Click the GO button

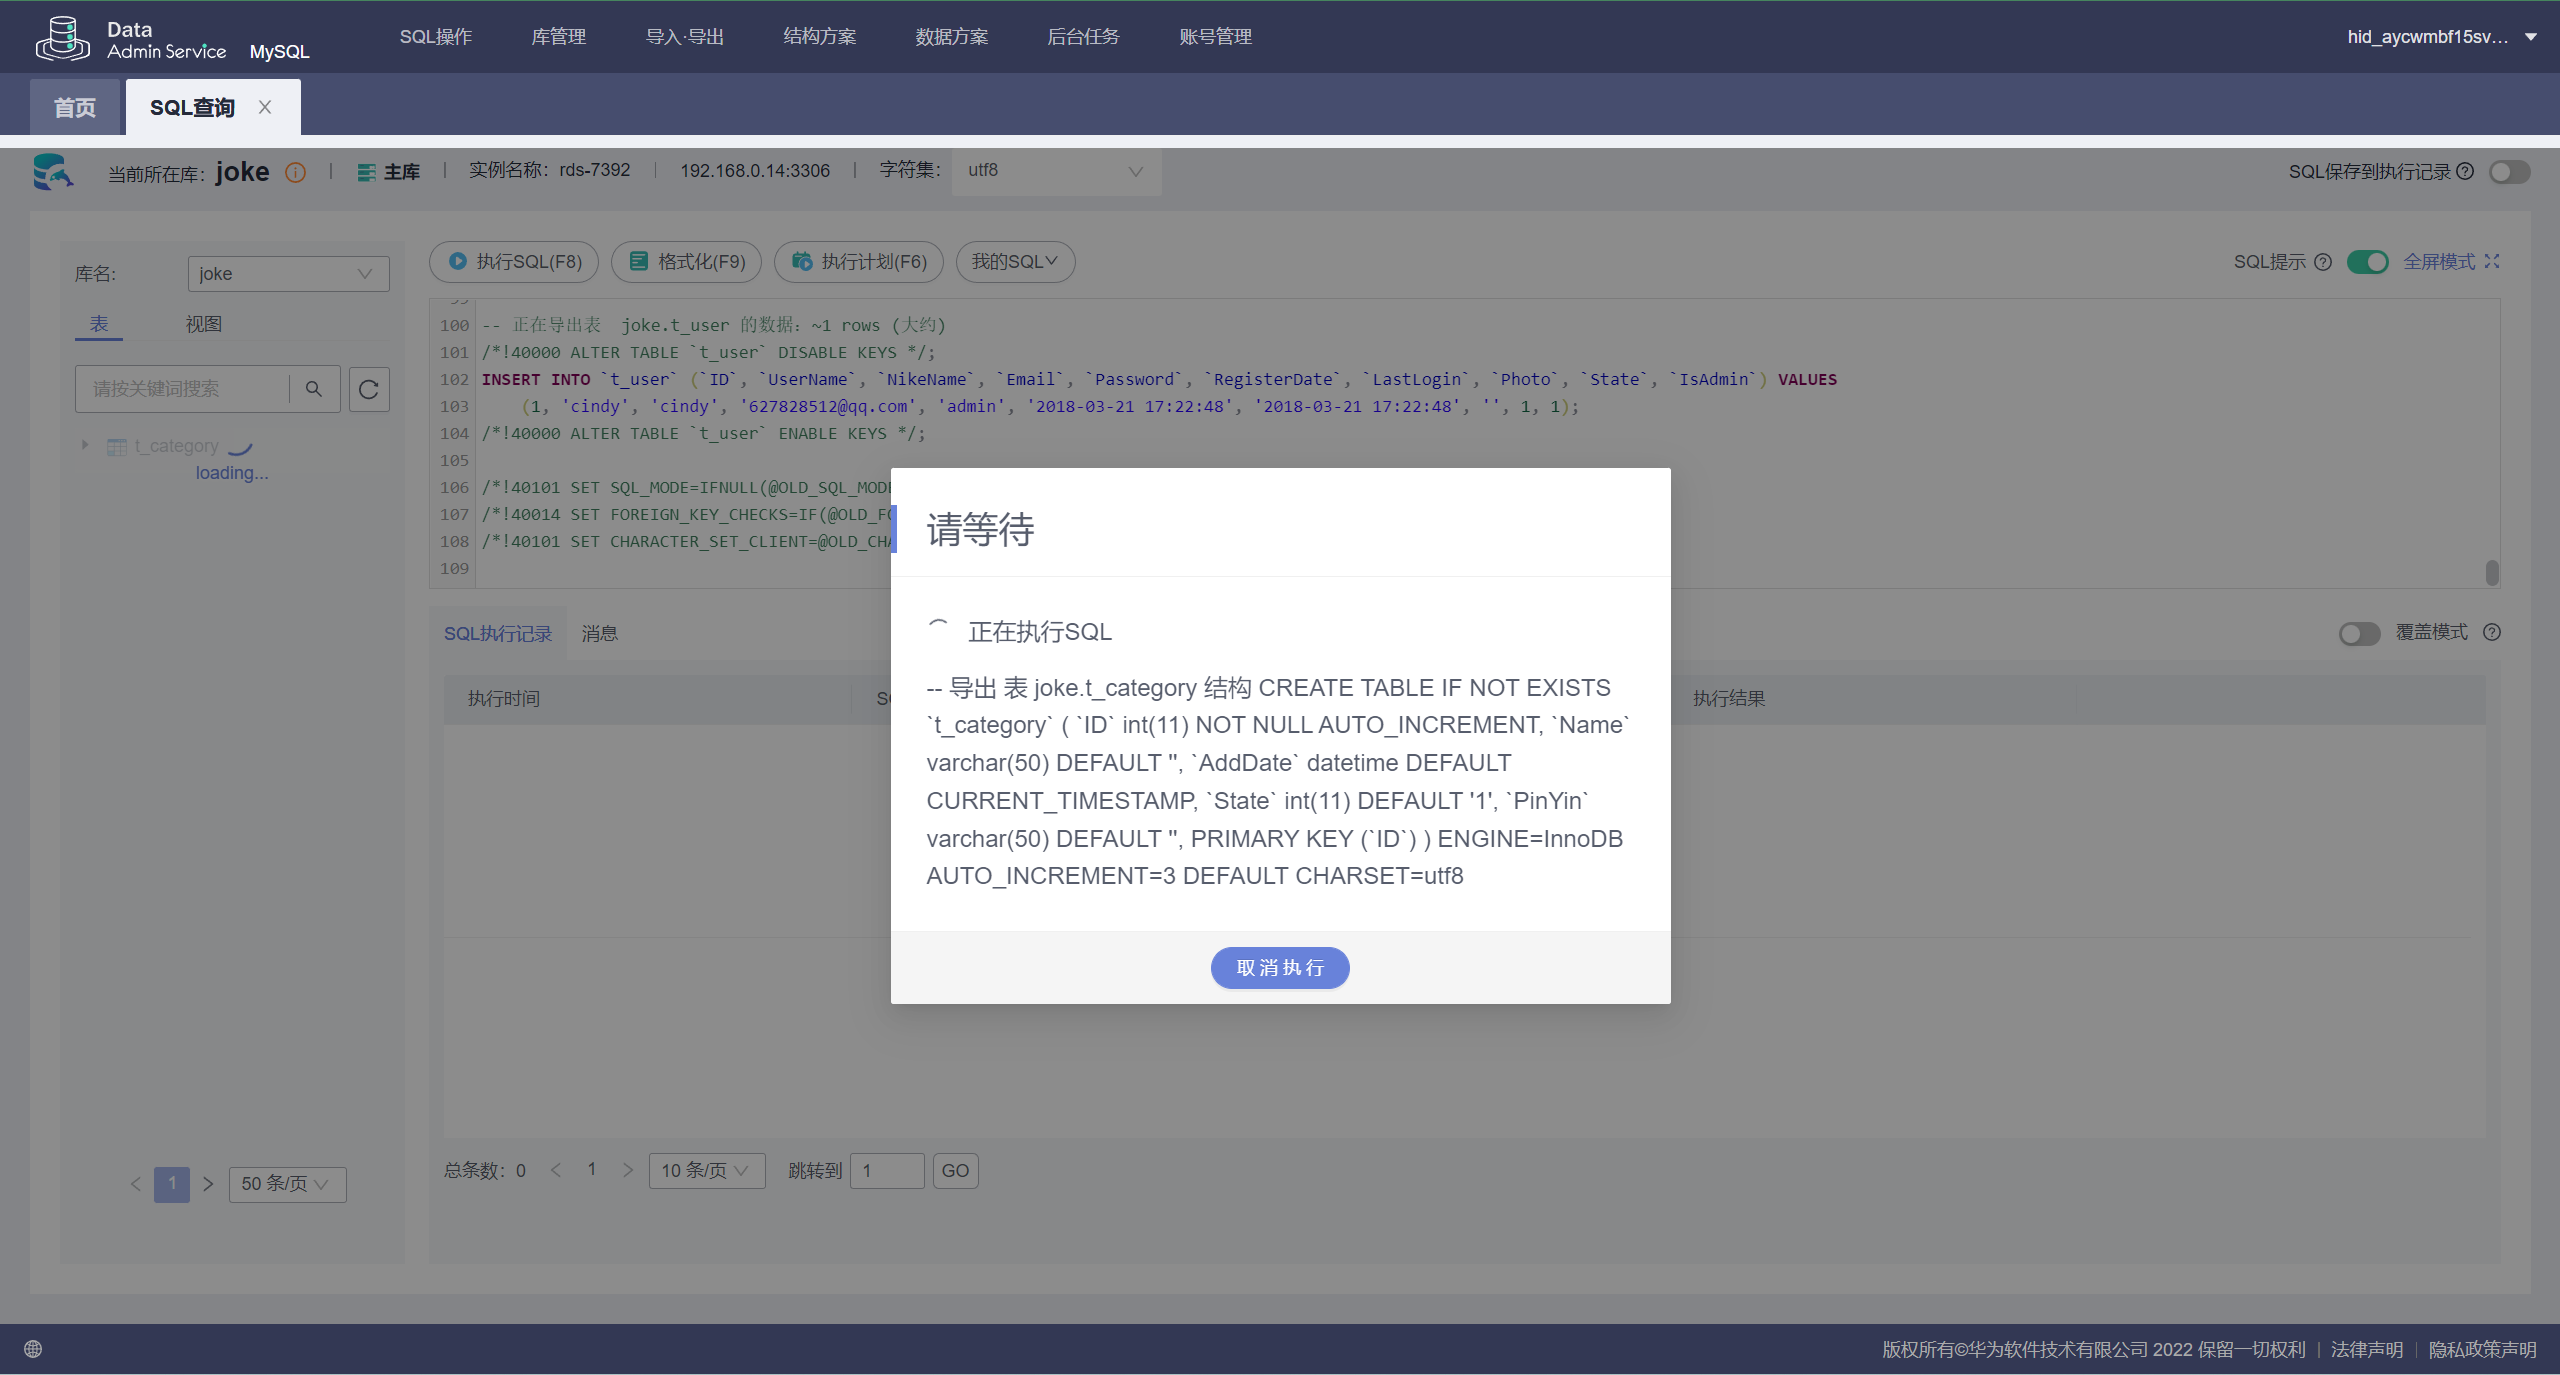(x=955, y=1171)
